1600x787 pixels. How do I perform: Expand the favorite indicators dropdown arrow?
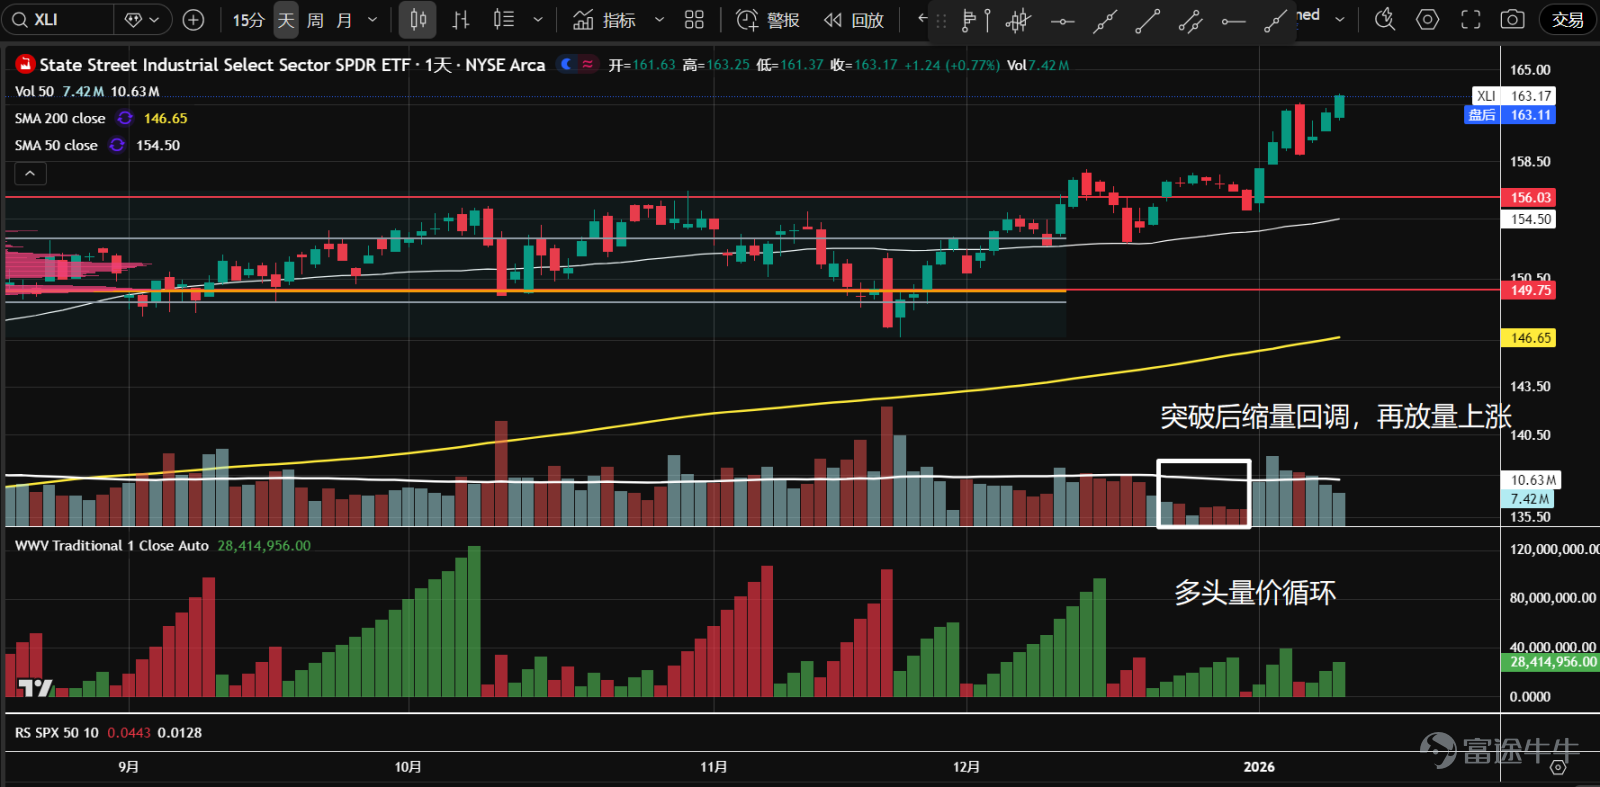tap(659, 20)
